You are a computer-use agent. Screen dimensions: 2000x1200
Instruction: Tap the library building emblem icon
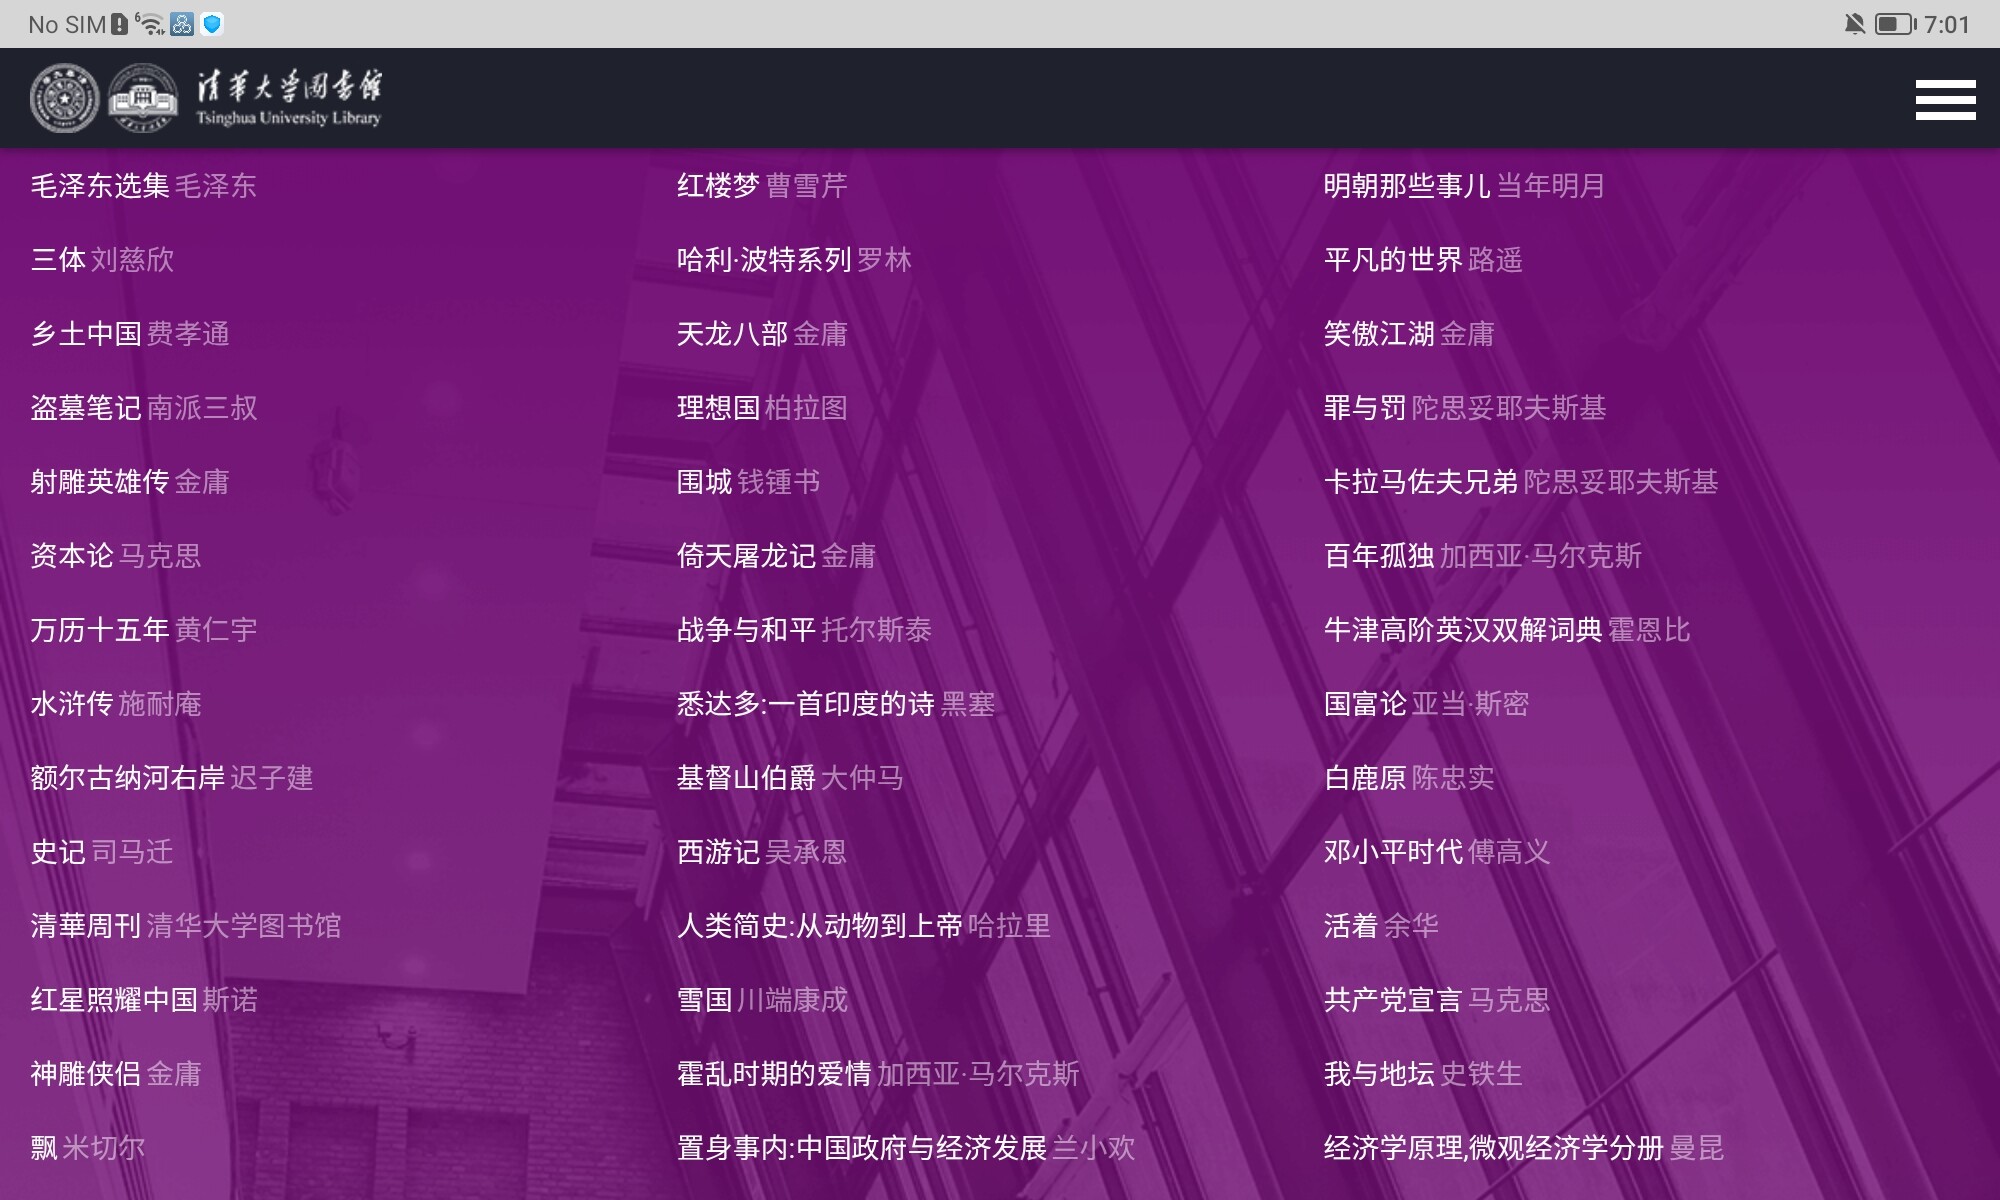coord(143,98)
